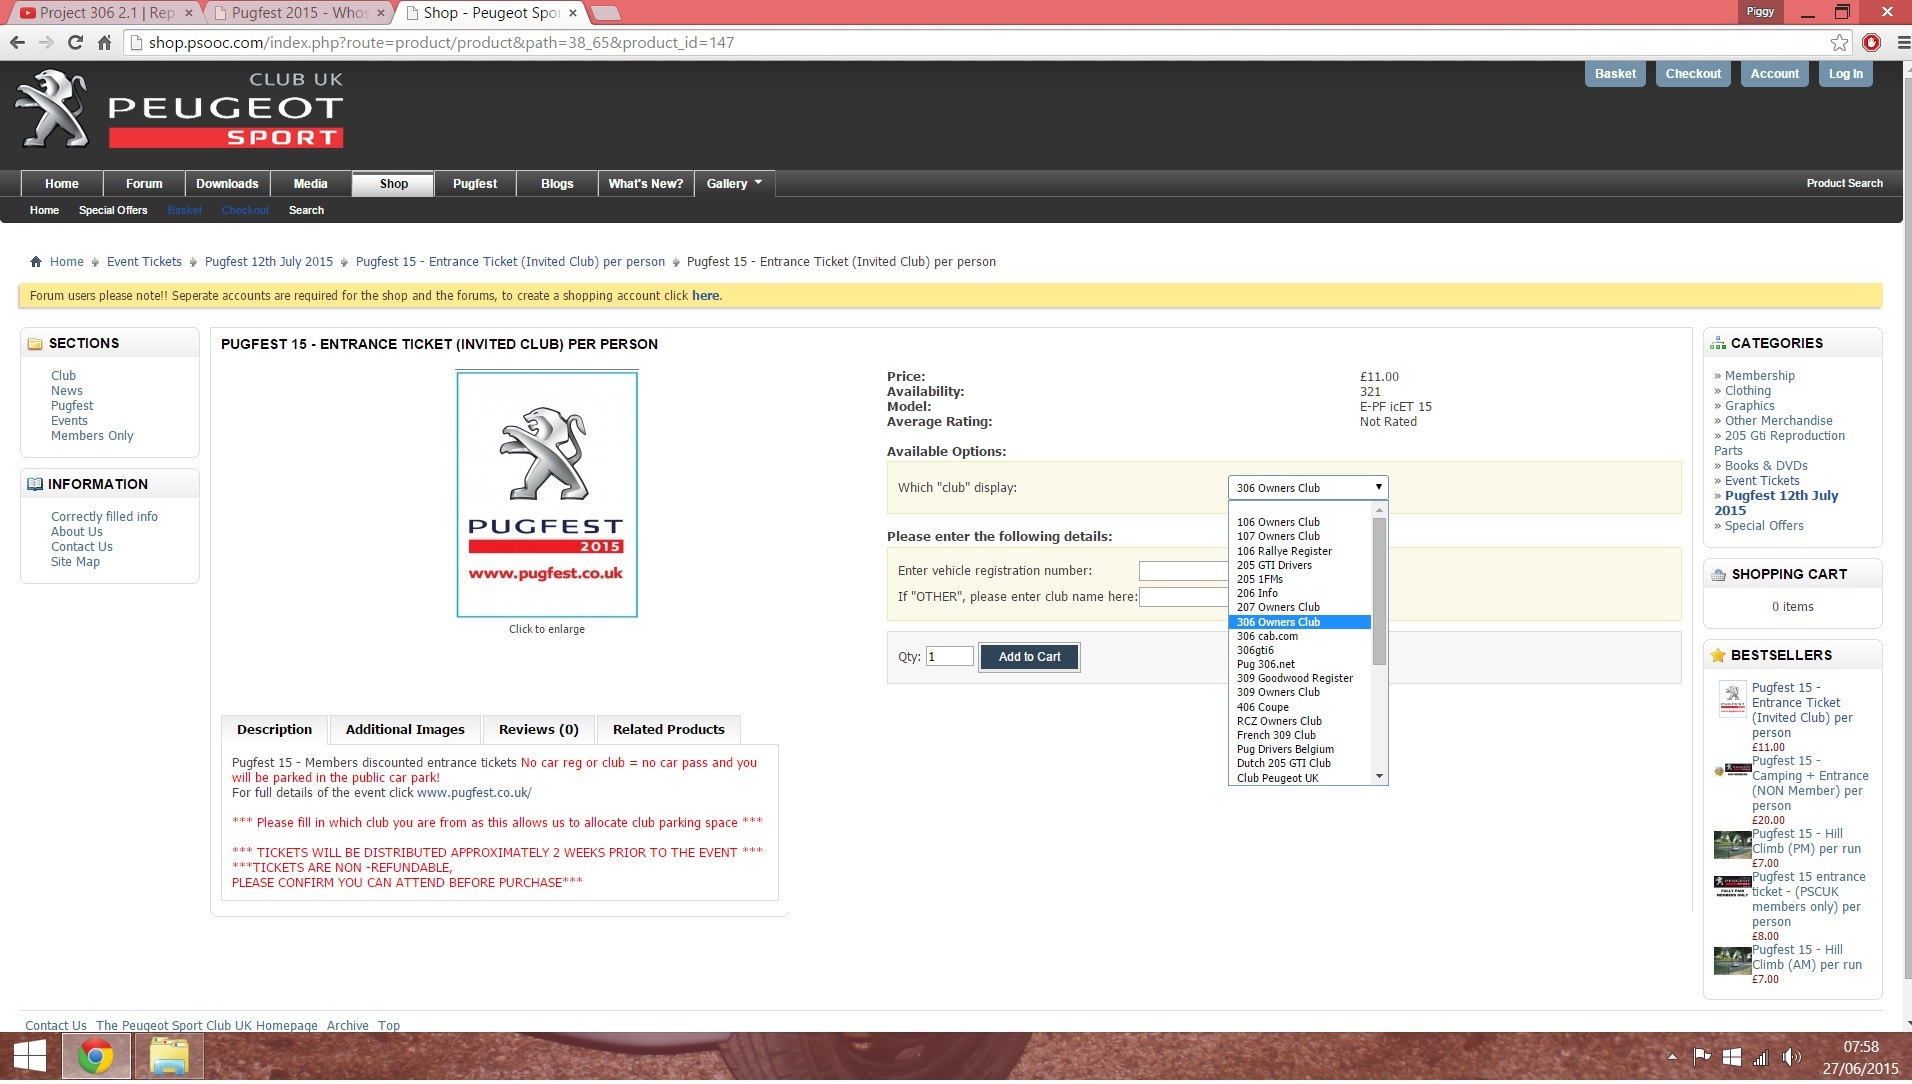This screenshot has height=1084, width=1912.
Task: Click the Pugfest 2015 product image
Action: [x=547, y=495]
